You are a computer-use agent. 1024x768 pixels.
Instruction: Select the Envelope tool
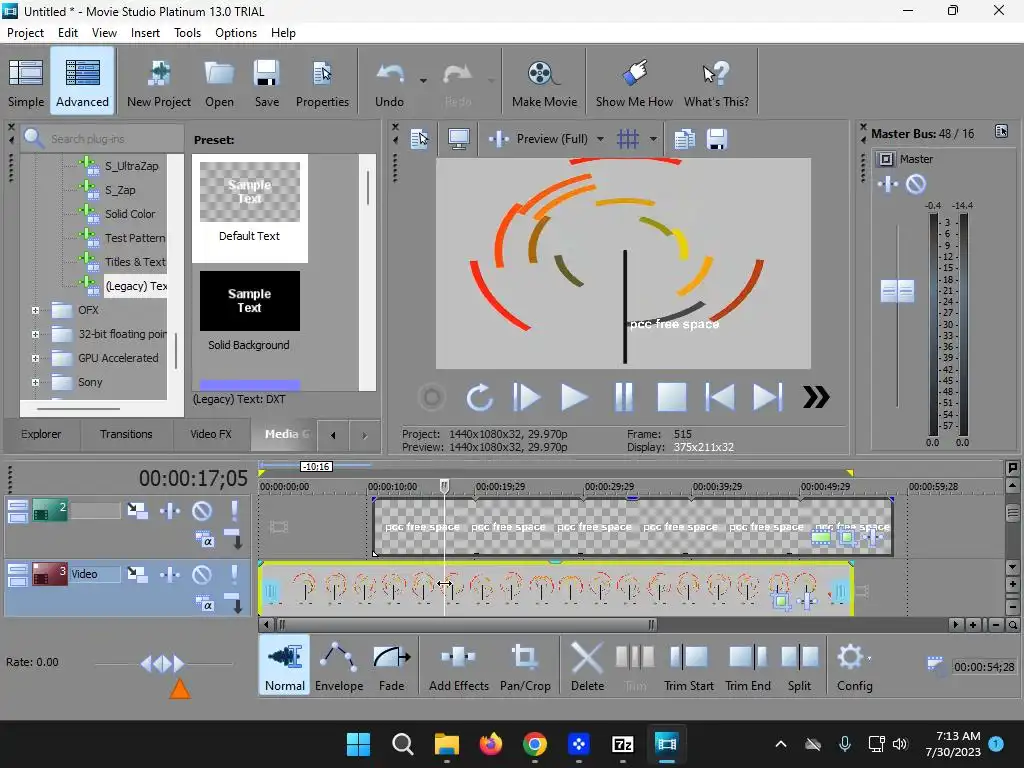pyautogui.click(x=339, y=665)
